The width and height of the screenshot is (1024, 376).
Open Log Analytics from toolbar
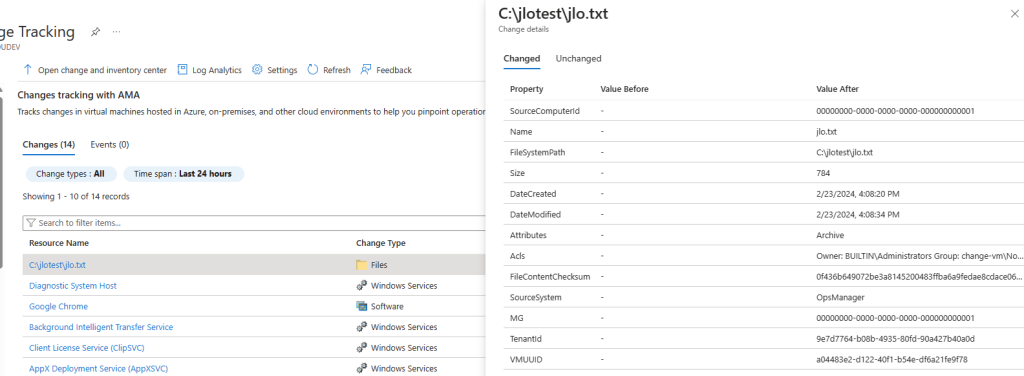click(209, 70)
